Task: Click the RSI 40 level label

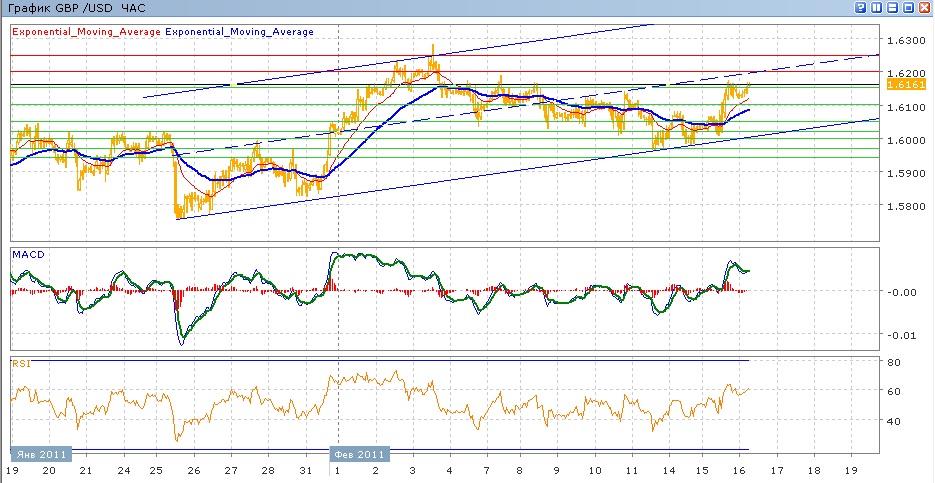Action: tap(894, 421)
